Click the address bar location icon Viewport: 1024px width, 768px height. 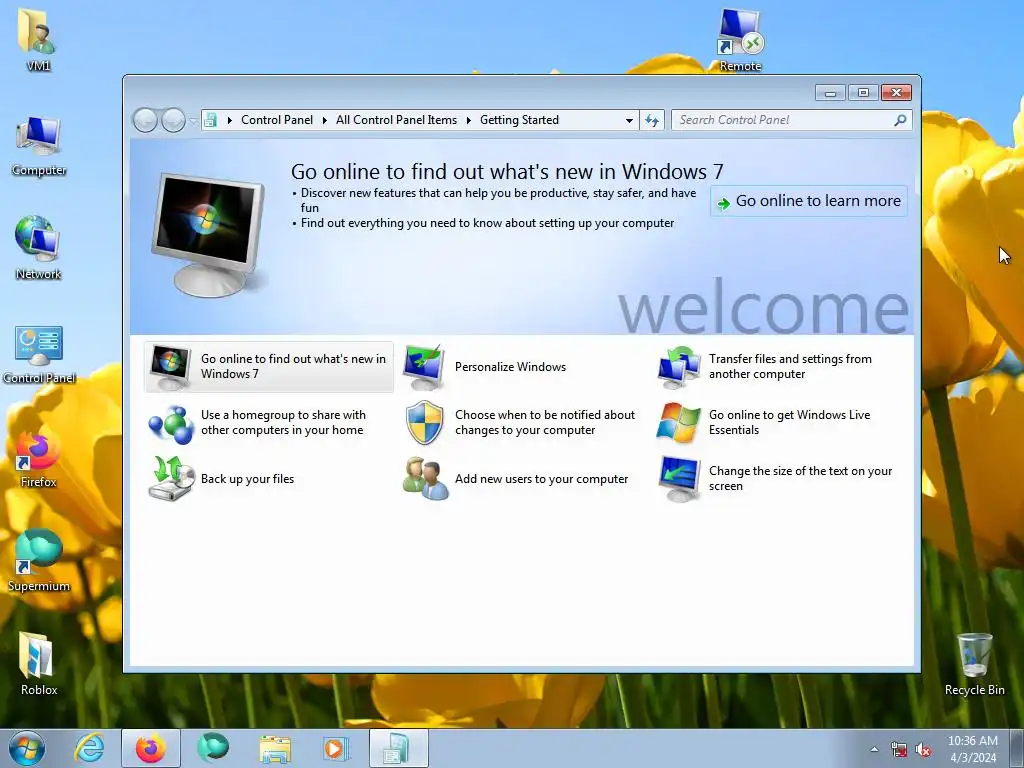[x=210, y=120]
